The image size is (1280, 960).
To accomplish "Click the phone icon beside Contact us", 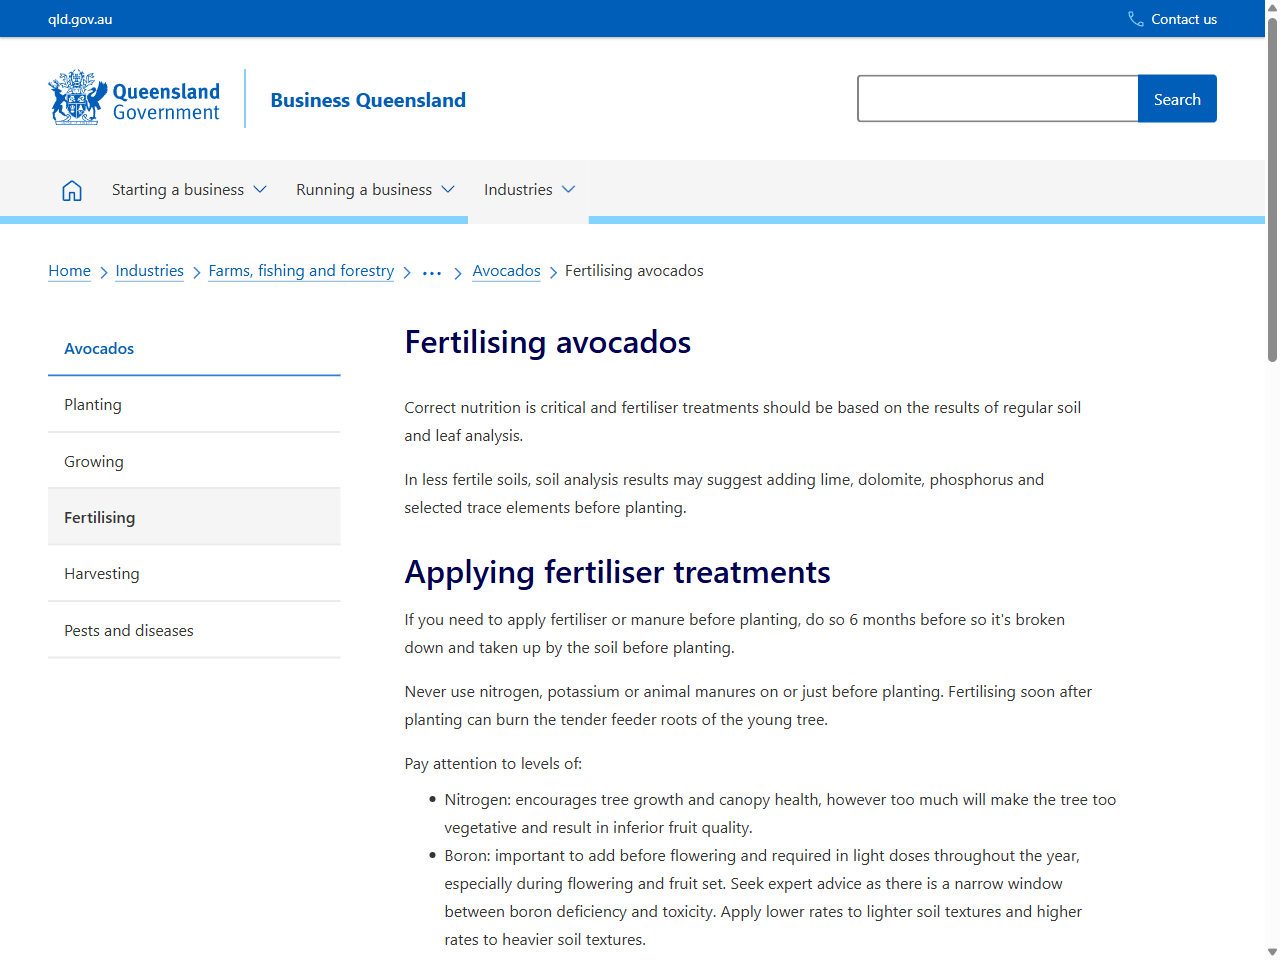I will pos(1134,18).
